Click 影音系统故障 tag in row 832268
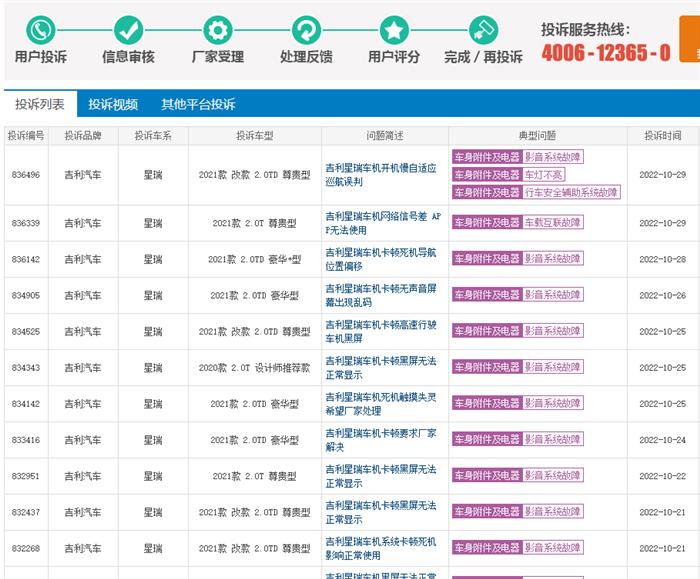Image resolution: width=700 pixels, height=579 pixels. [x=553, y=548]
